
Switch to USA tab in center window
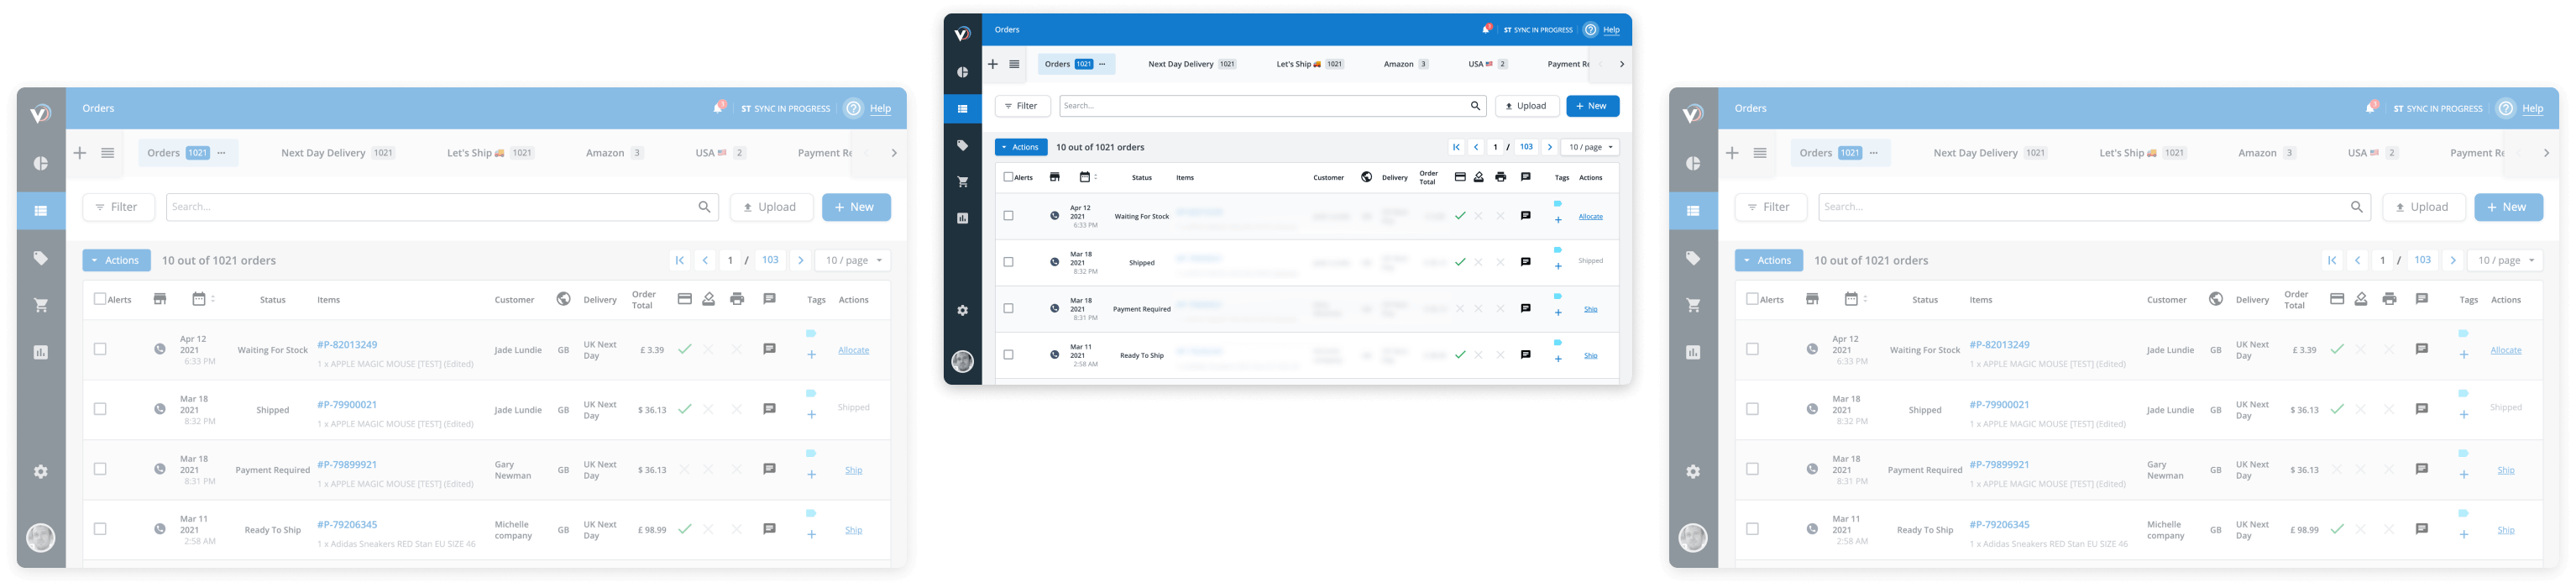coord(1487,64)
